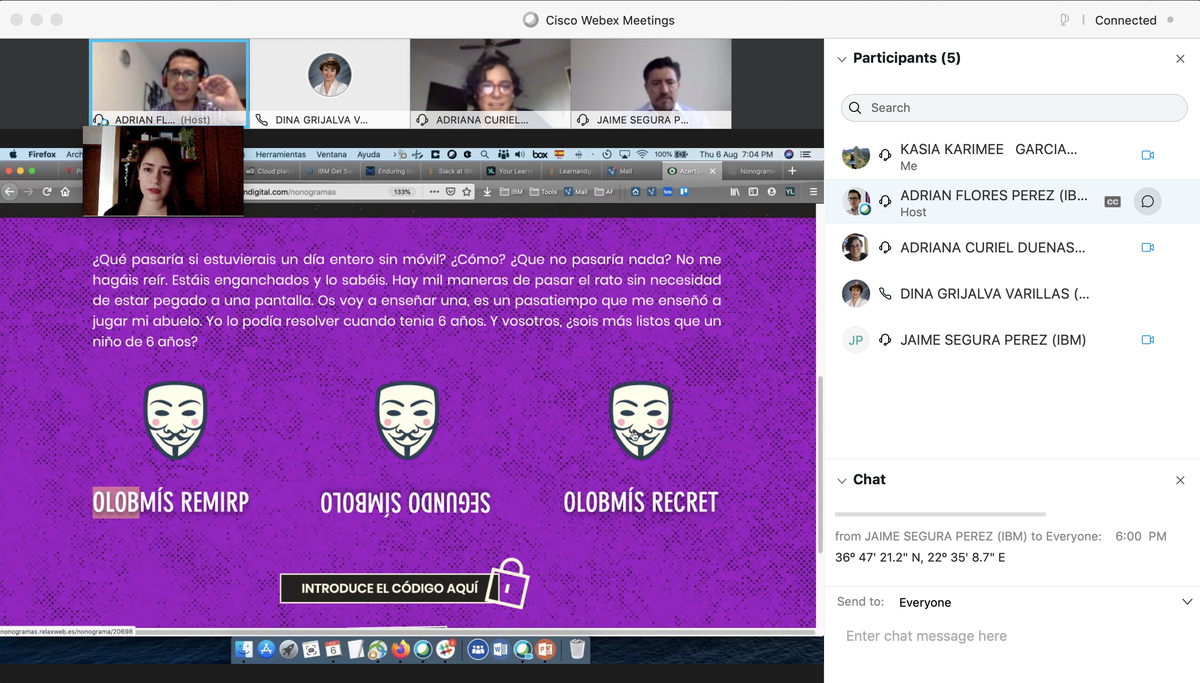This screenshot has width=1200, height=683.
Task: Click the upside-down SEGUNDO SÍMBOLO label
Action: [406, 503]
